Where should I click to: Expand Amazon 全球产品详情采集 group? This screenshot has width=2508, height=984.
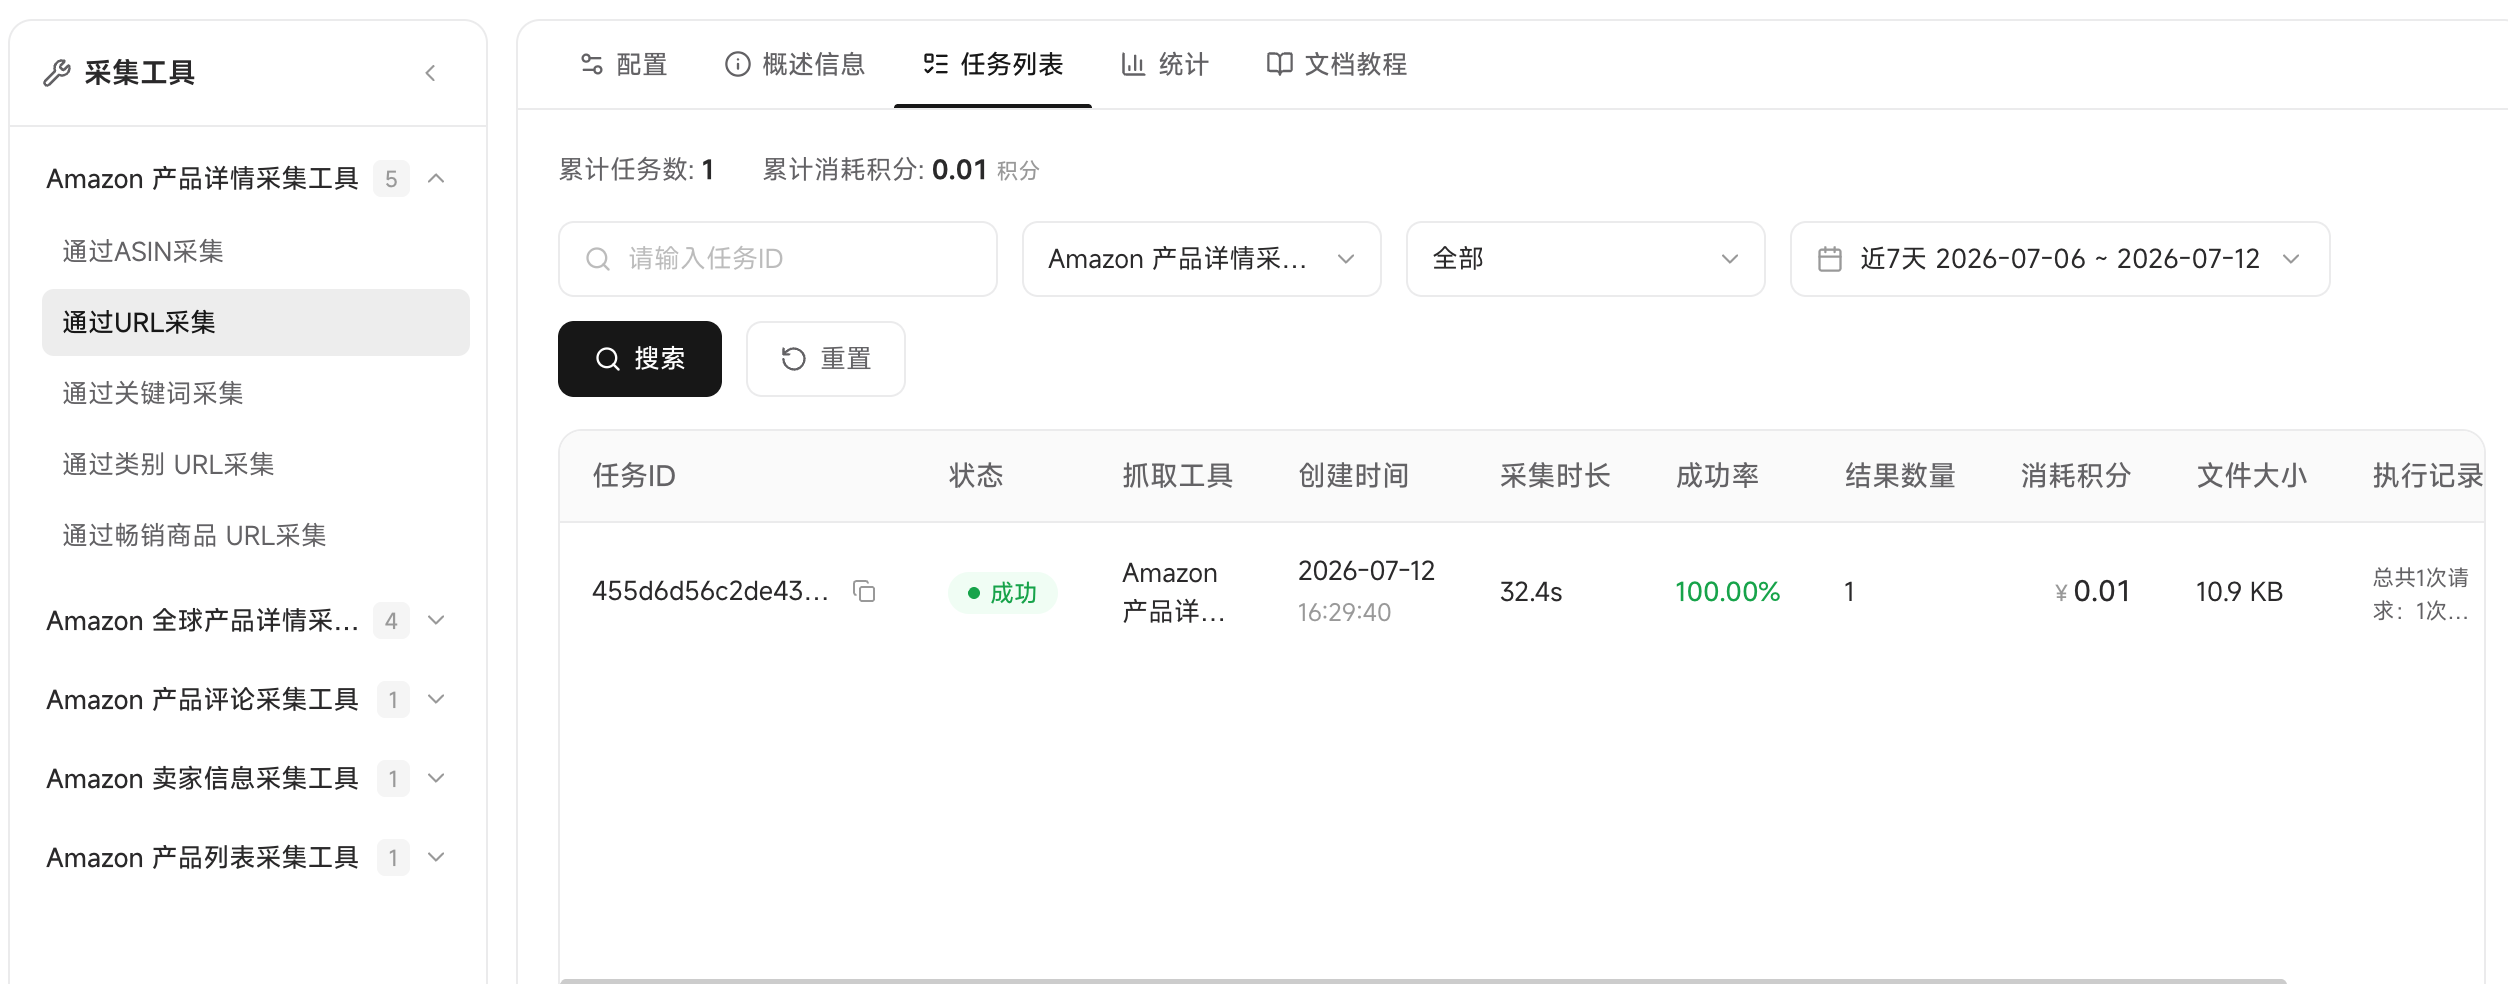(x=436, y=621)
